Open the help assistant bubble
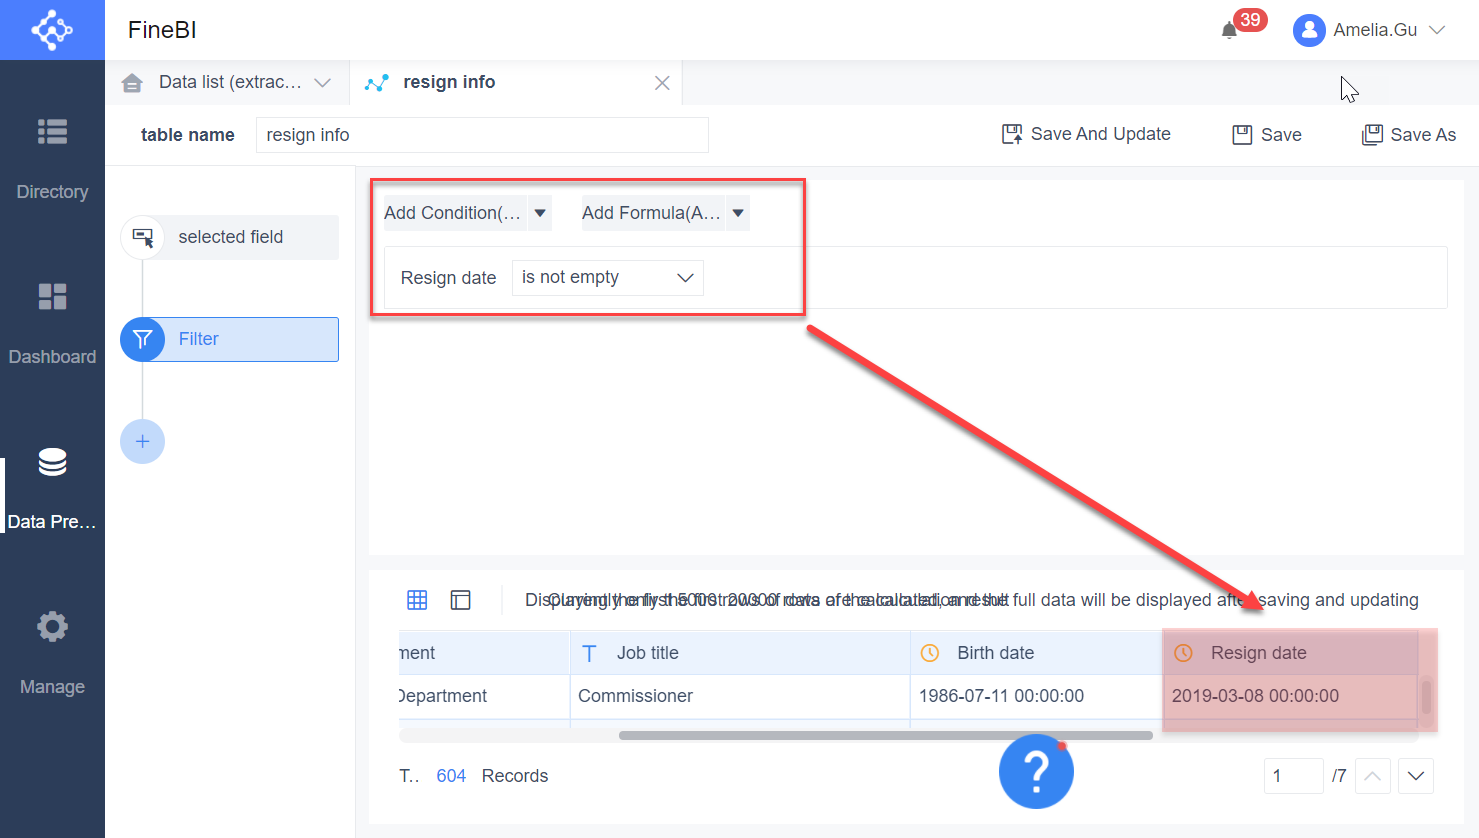Image resolution: width=1479 pixels, height=838 pixels. [1036, 771]
